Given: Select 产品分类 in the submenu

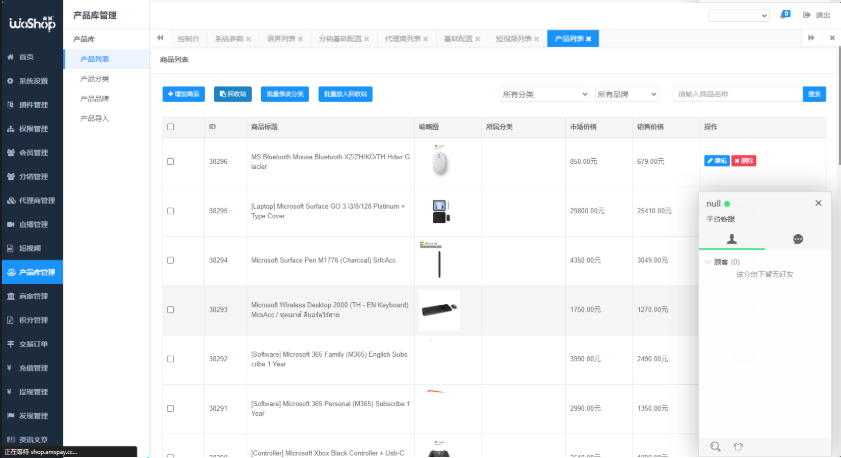Looking at the screenshot, I should pos(94,79).
